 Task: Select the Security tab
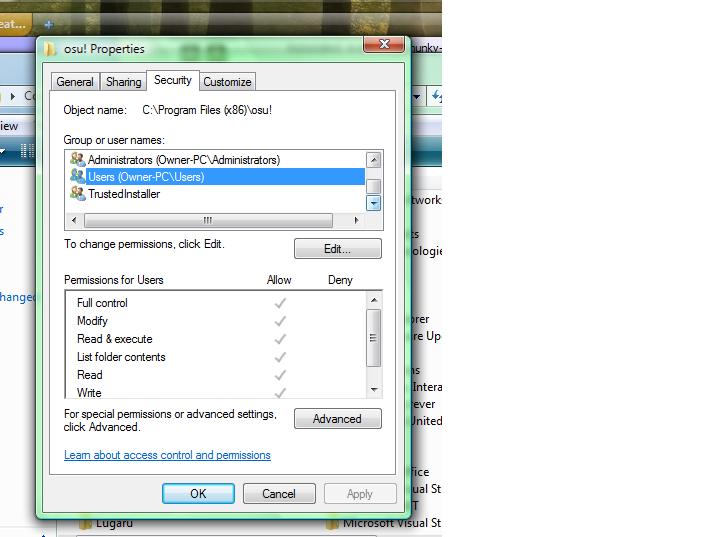point(173,80)
